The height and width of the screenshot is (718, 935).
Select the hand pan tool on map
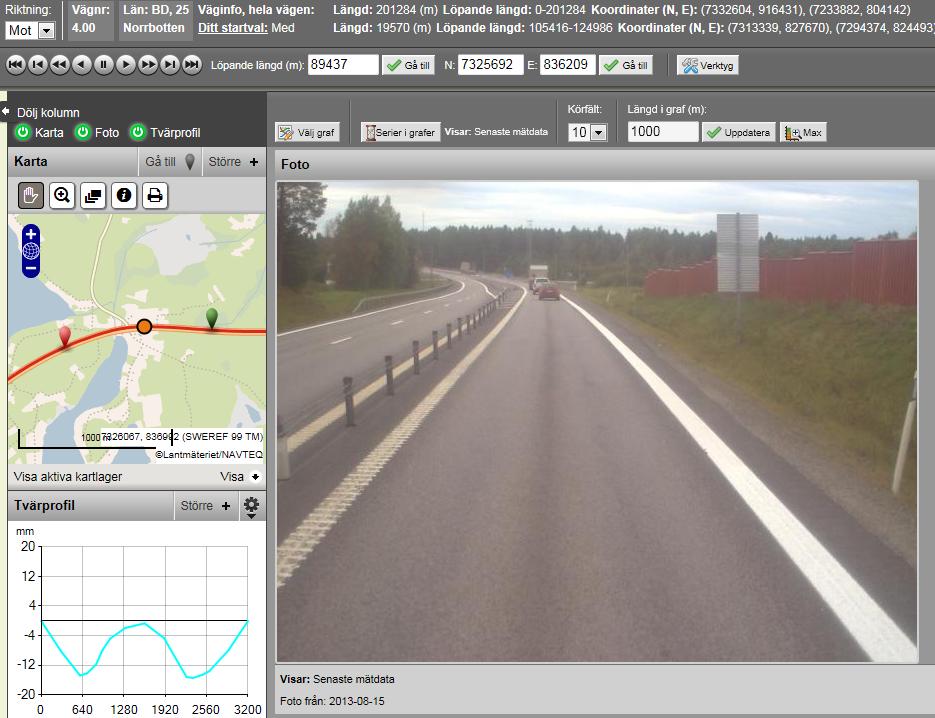pyautogui.click(x=30, y=196)
